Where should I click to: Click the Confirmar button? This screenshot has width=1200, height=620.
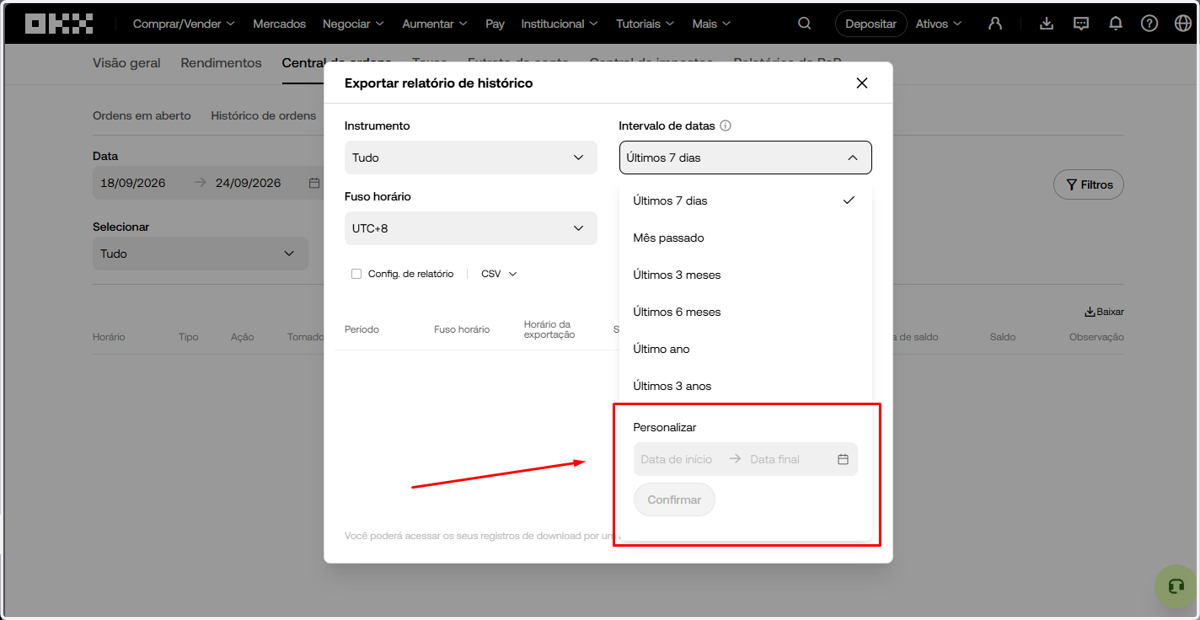(675, 500)
